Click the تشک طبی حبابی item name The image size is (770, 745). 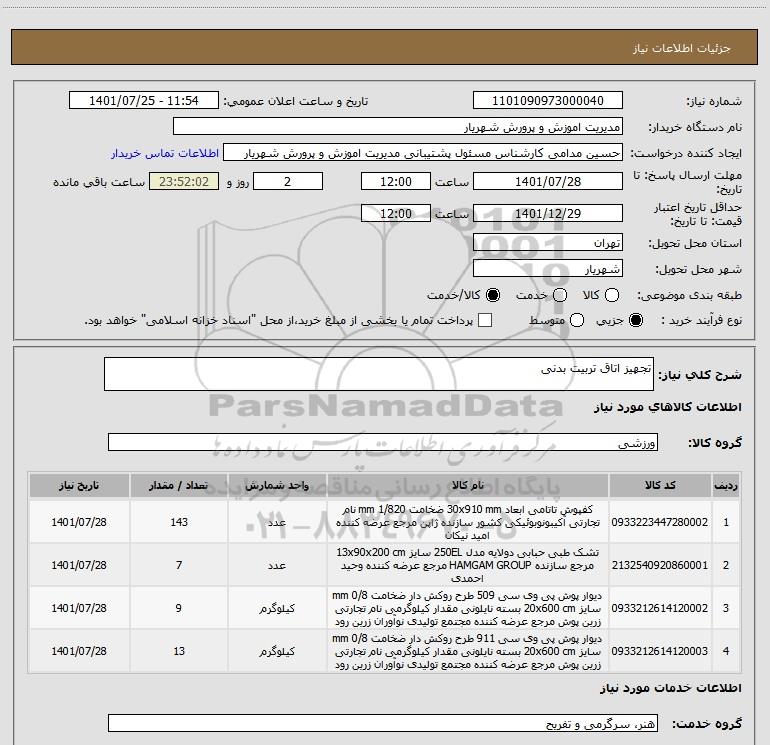tap(468, 565)
